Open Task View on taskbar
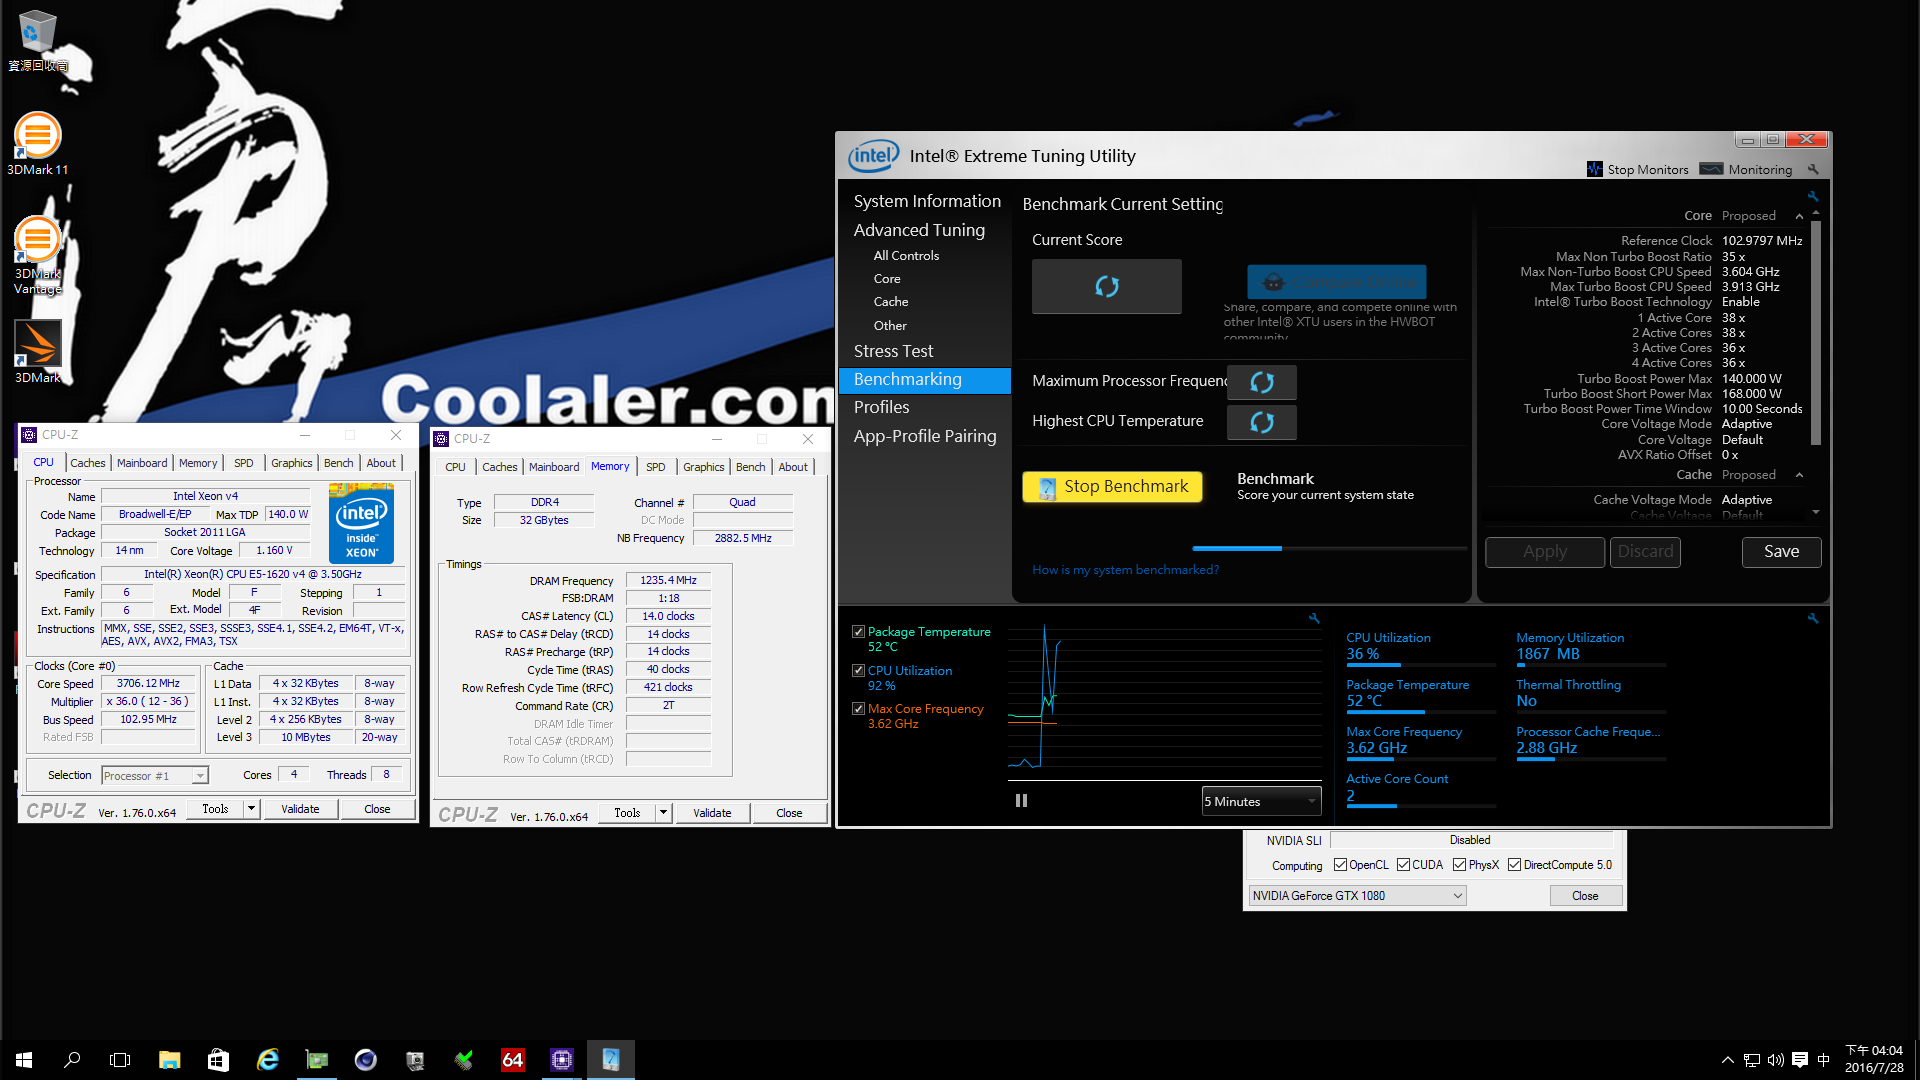The width and height of the screenshot is (1920, 1080). pyautogui.click(x=120, y=1060)
